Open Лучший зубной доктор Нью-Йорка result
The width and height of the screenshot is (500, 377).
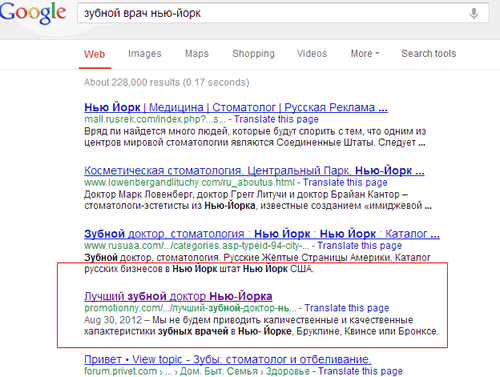pyautogui.click(x=178, y=296)
